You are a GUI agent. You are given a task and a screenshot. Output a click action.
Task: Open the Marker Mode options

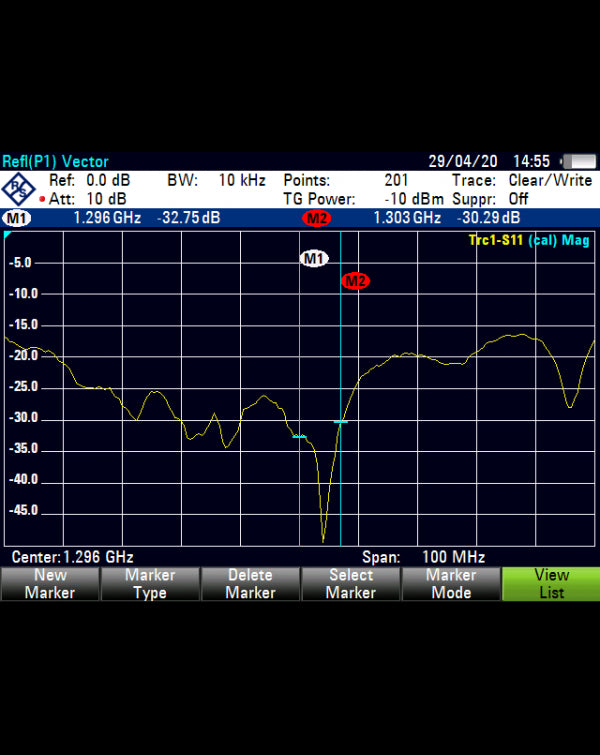click(x=450, y=584)
